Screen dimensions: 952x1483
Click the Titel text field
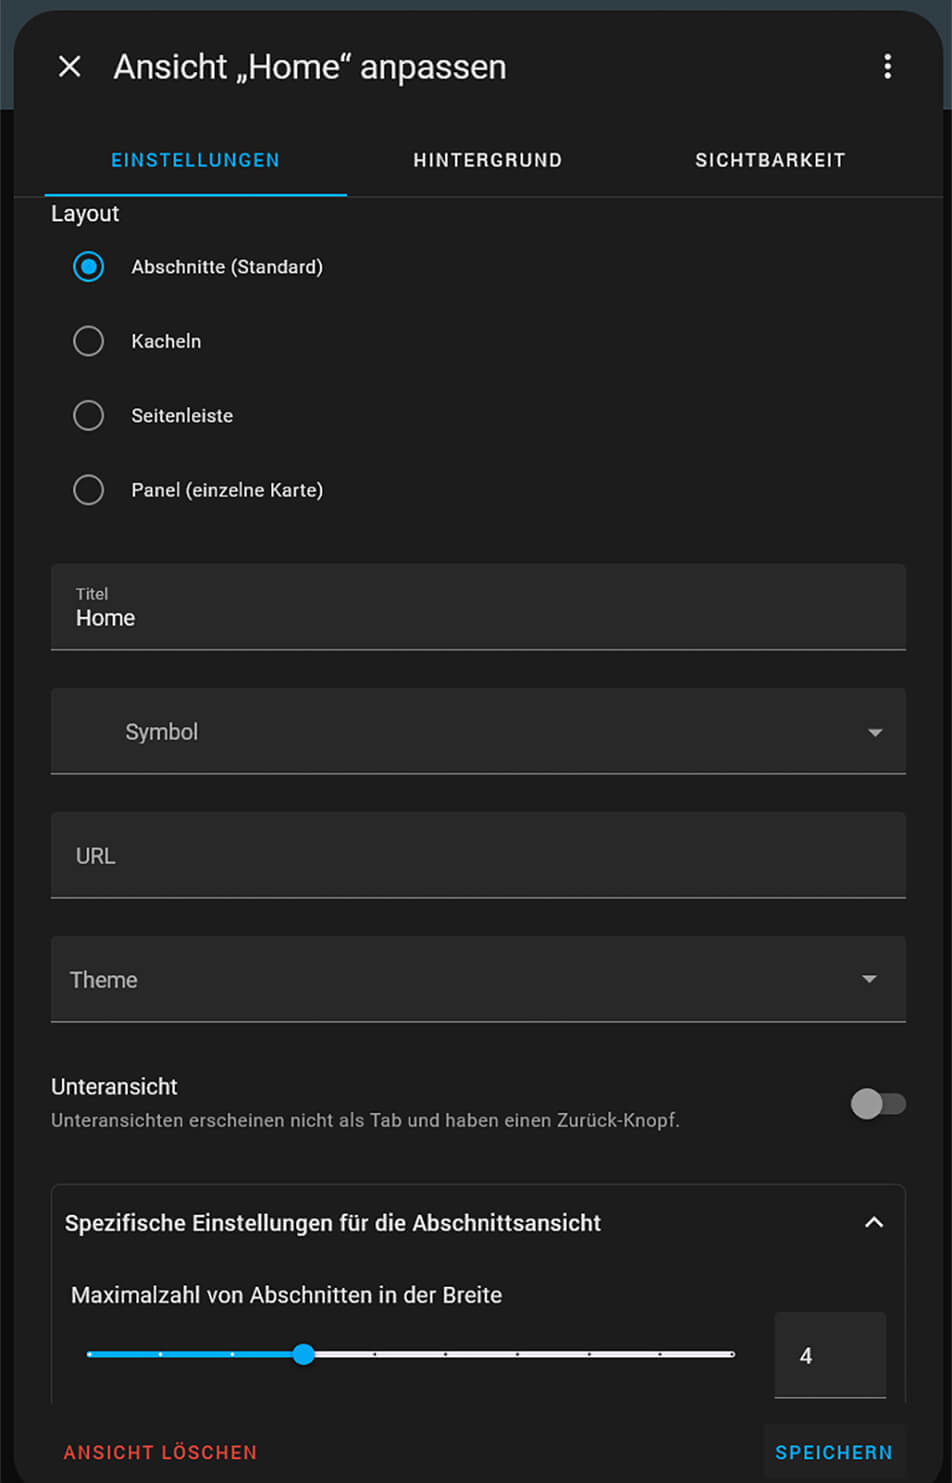pyautogui.click(x=478, y=608)
